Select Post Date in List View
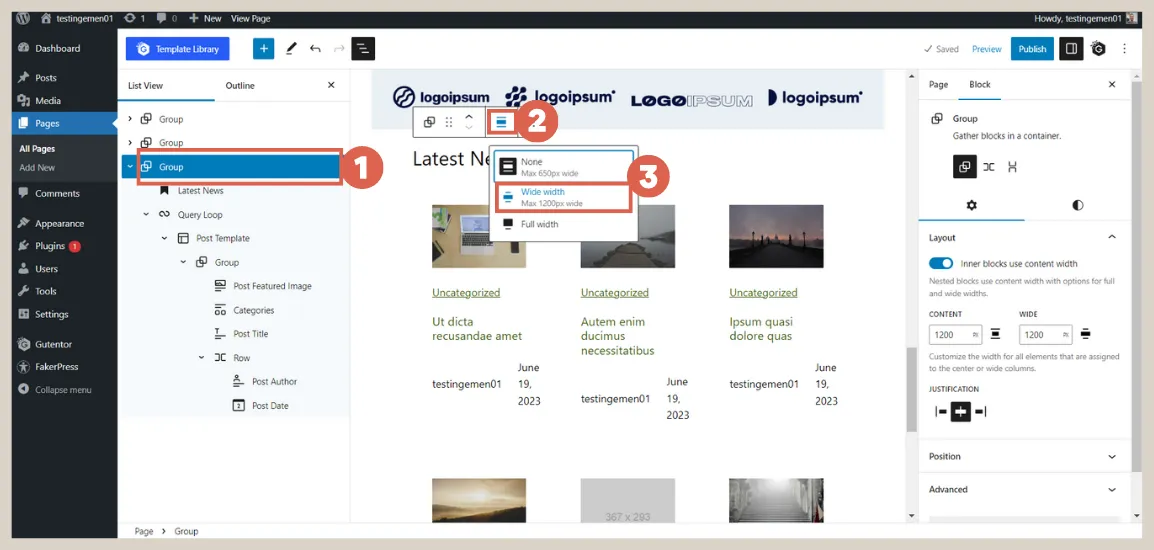Screen dimensions: 1154x550 click(x=270, y=406)
